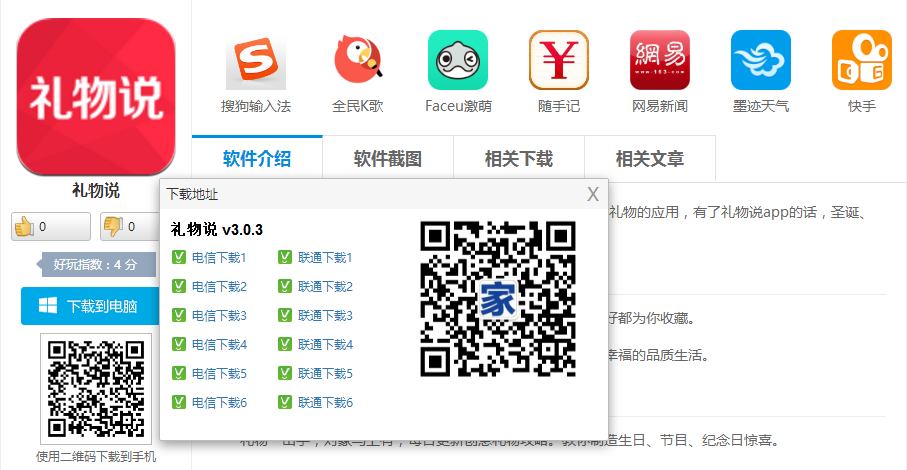Click the 网易新闻 text label
Viewport: 907px width, 470px height.
click(659, 106)
